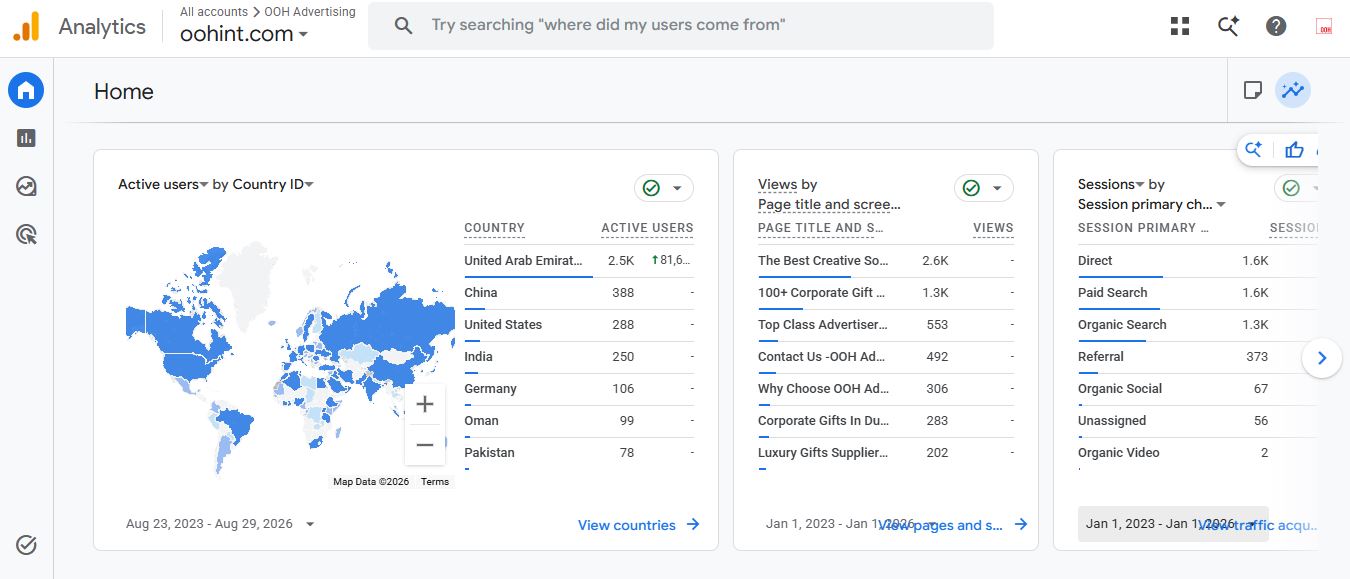Open the oohint.com property selector
This screenshot has height=579, width=1350.
click(244, 33)
